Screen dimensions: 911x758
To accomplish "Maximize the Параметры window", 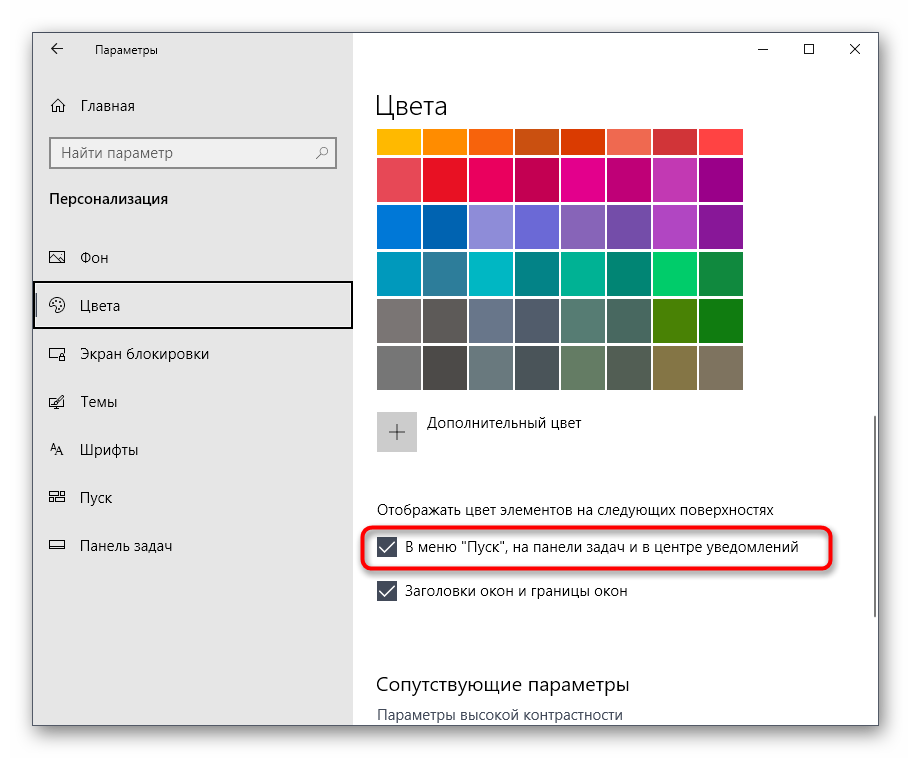I will click(x=809, y=49).
